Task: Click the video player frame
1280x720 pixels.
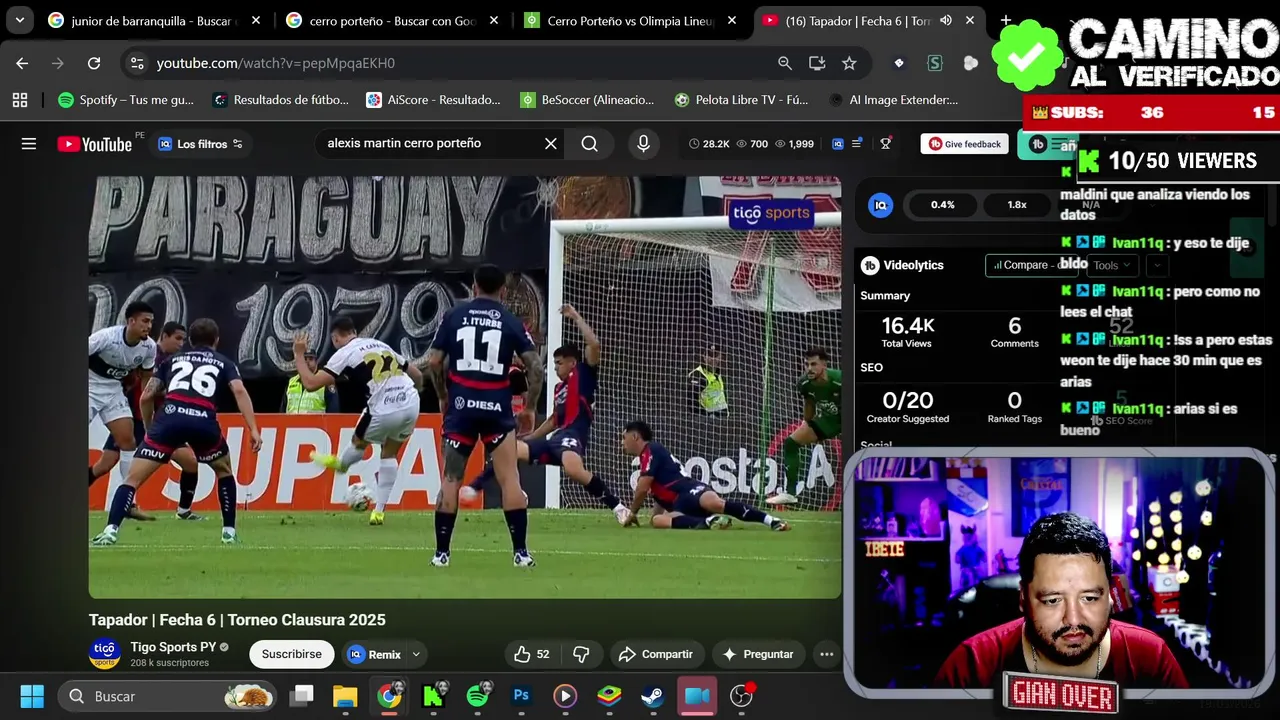Action: (x=465, y=388)
